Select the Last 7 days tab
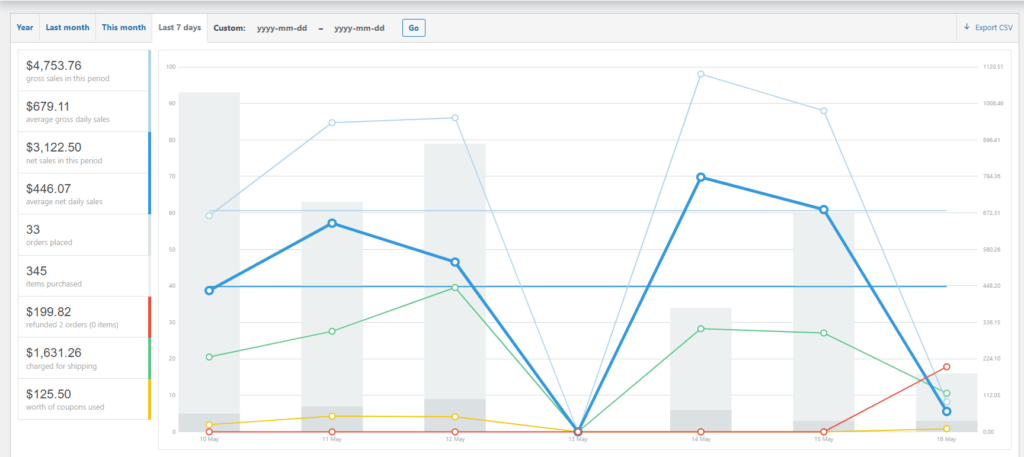Image resolution: width=1024 pixels, height=457 pixels. tap(180, 28)
